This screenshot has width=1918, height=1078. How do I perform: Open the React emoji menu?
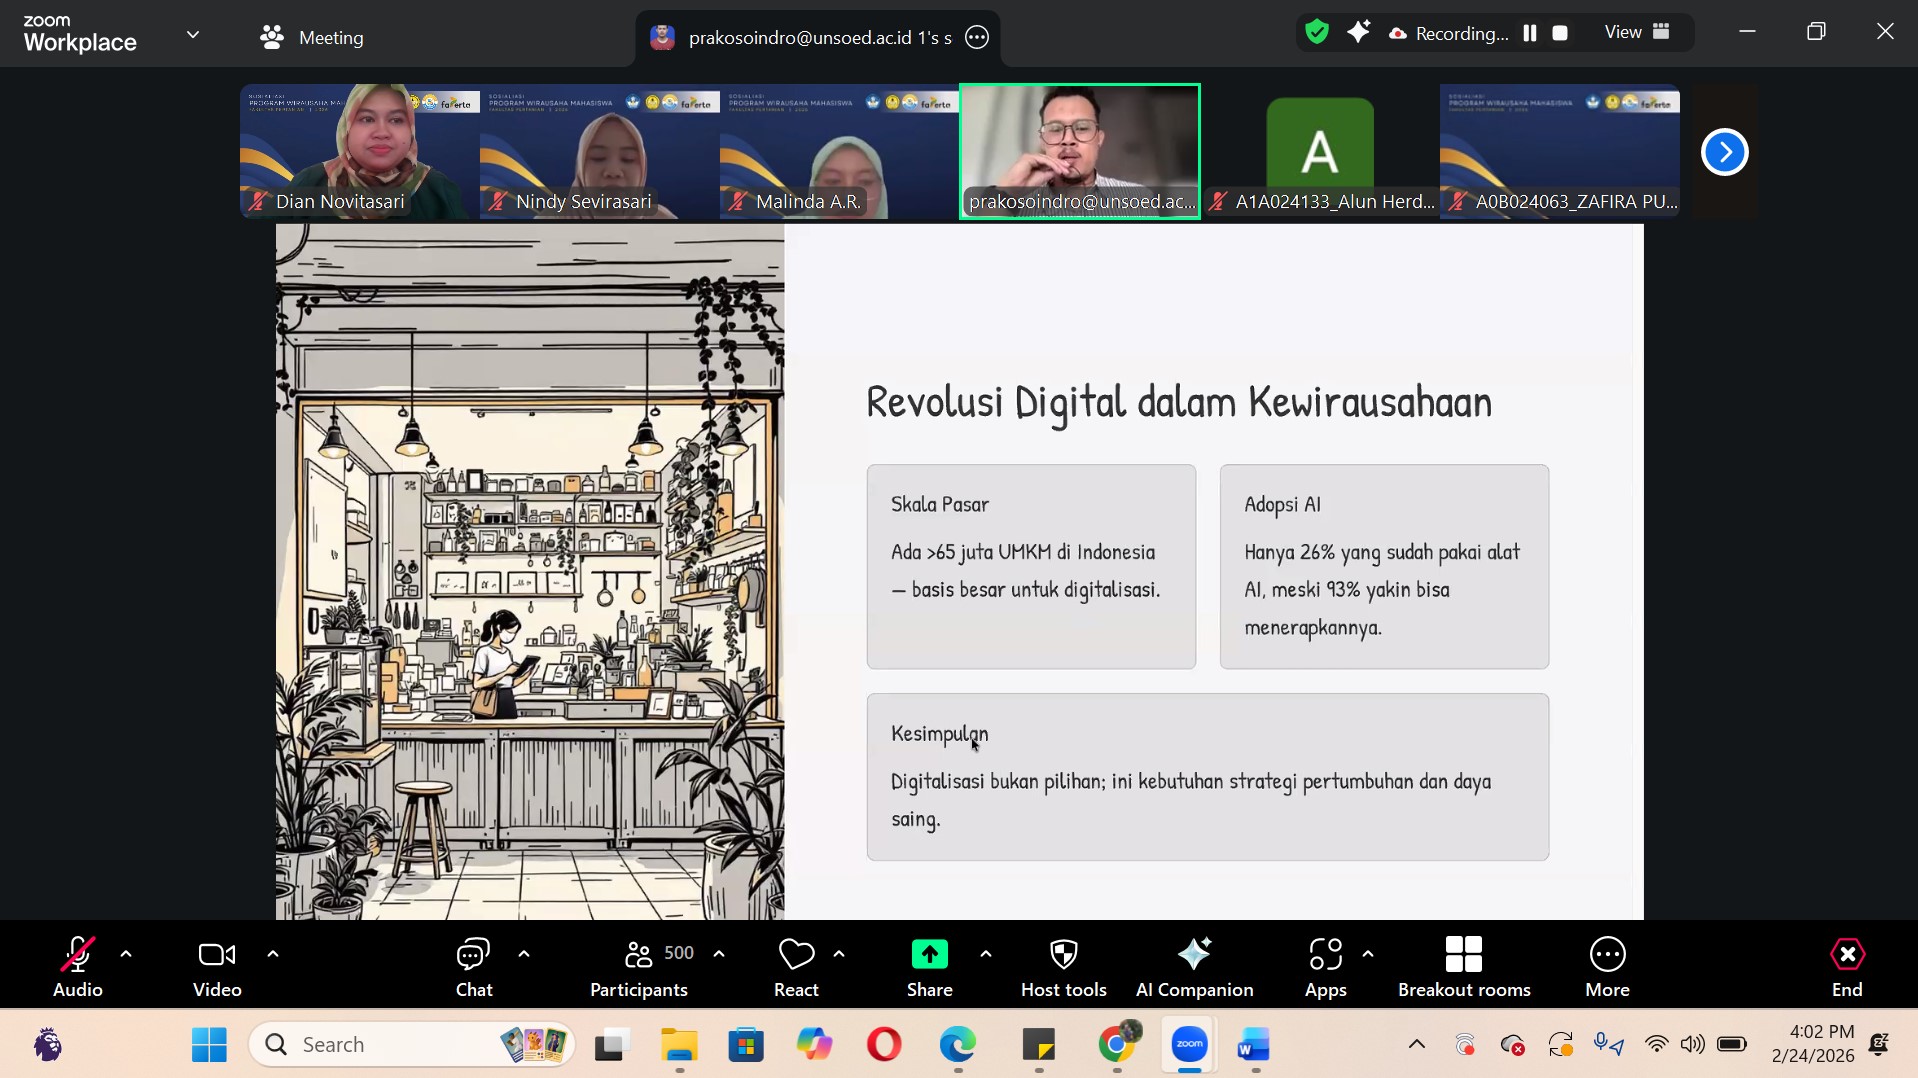point(796,966)
